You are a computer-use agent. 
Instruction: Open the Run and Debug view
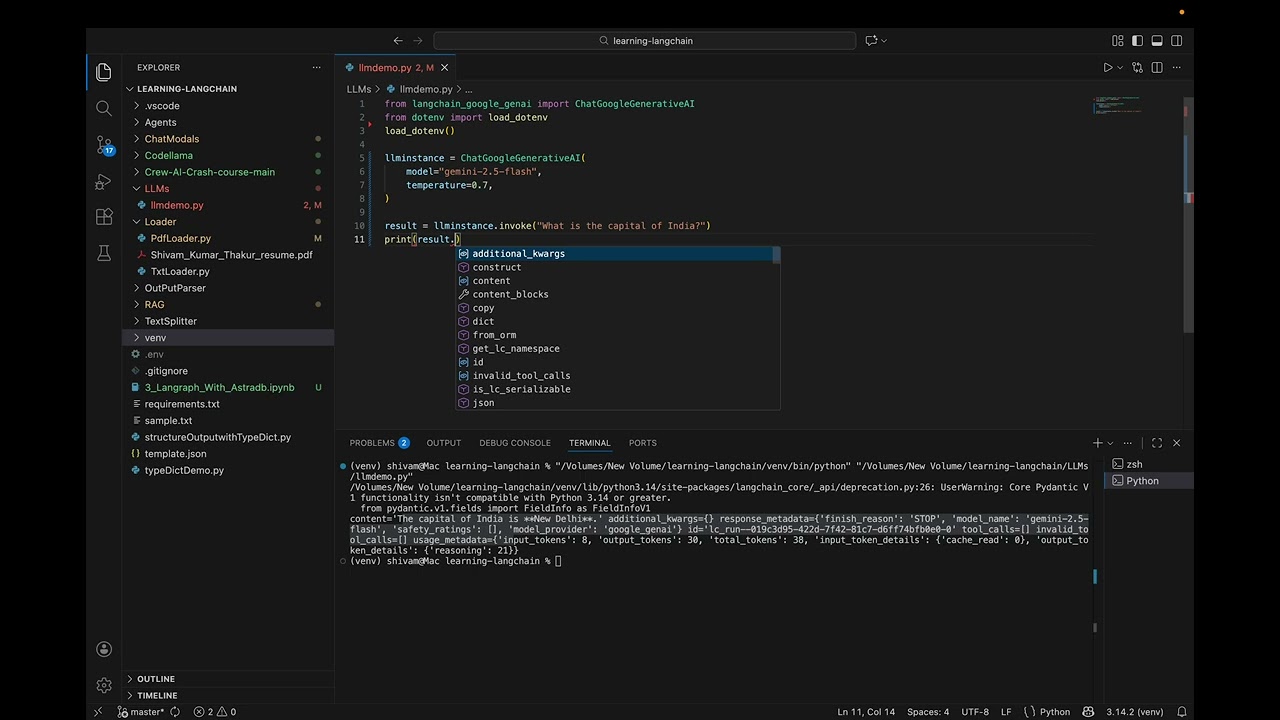(104, 181)
